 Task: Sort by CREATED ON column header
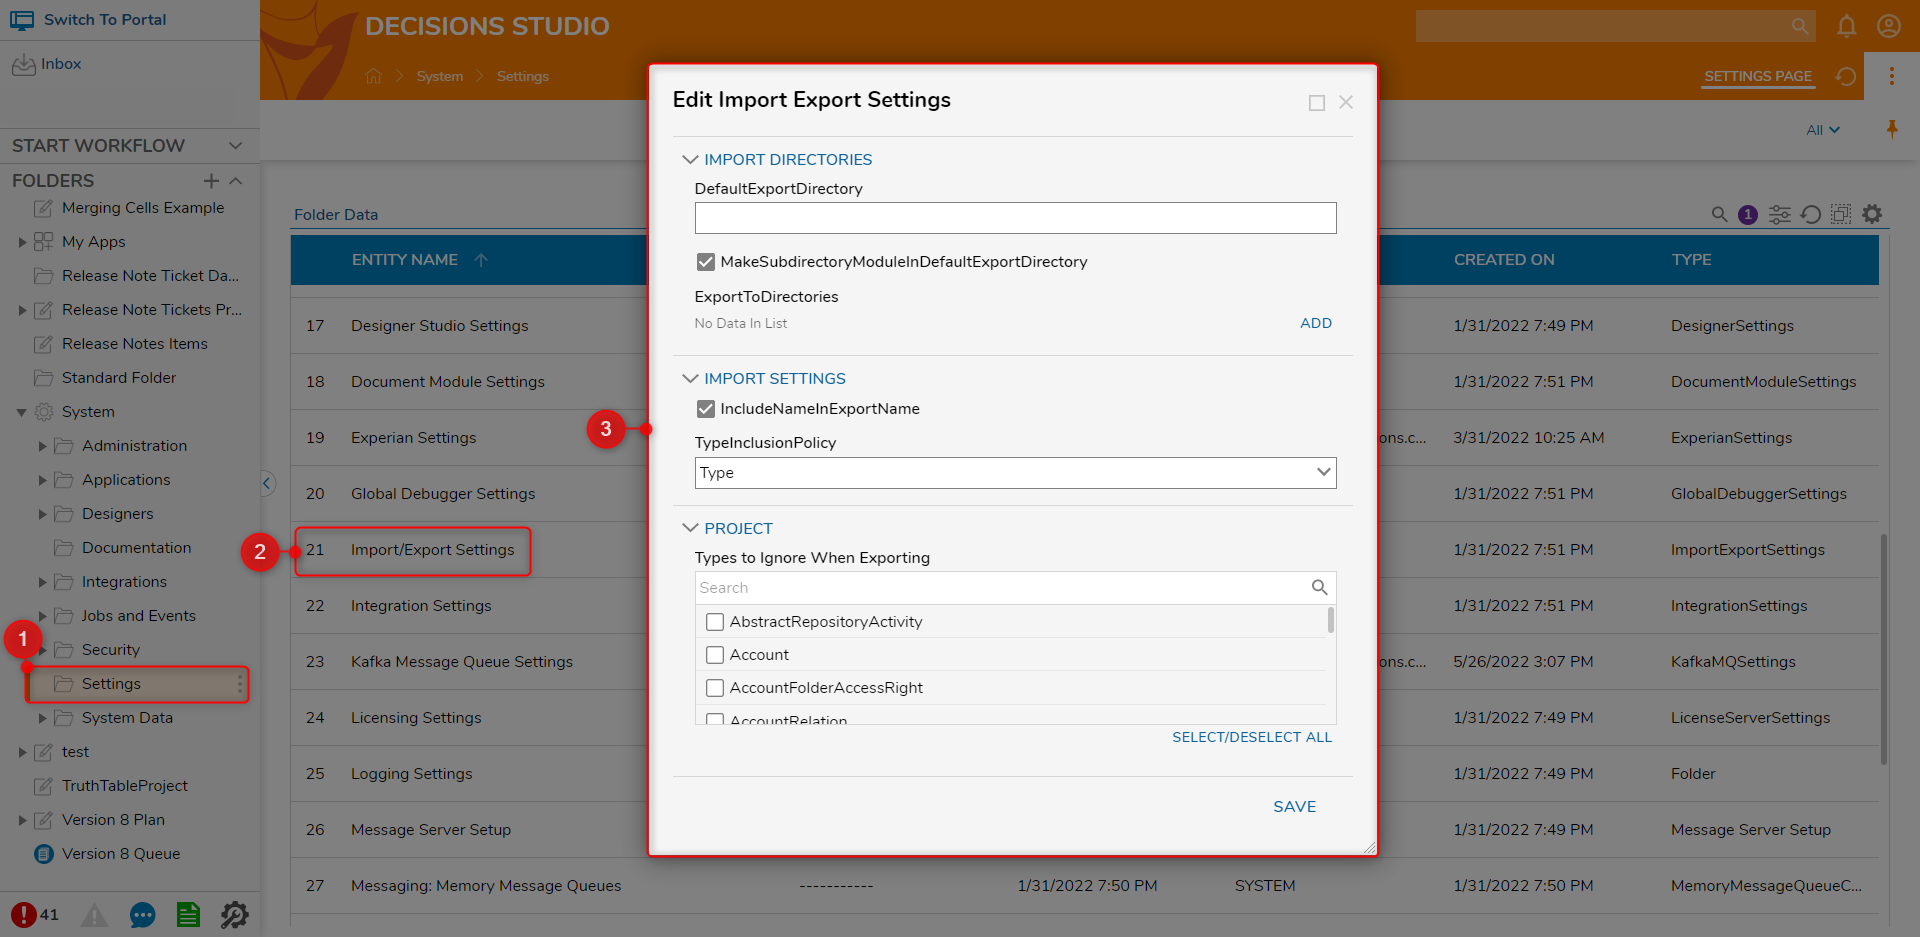[1504, 260]
